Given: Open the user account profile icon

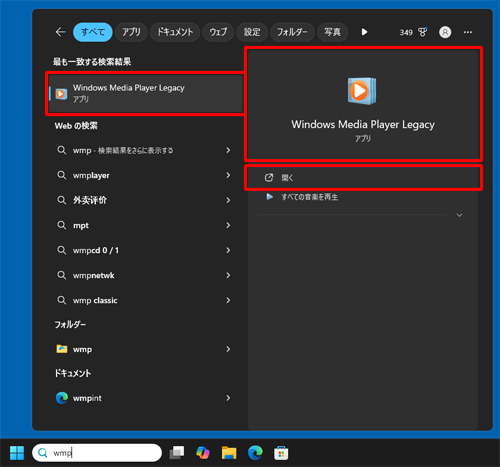Looking at the screenshot, I should (x=445, y=32).
